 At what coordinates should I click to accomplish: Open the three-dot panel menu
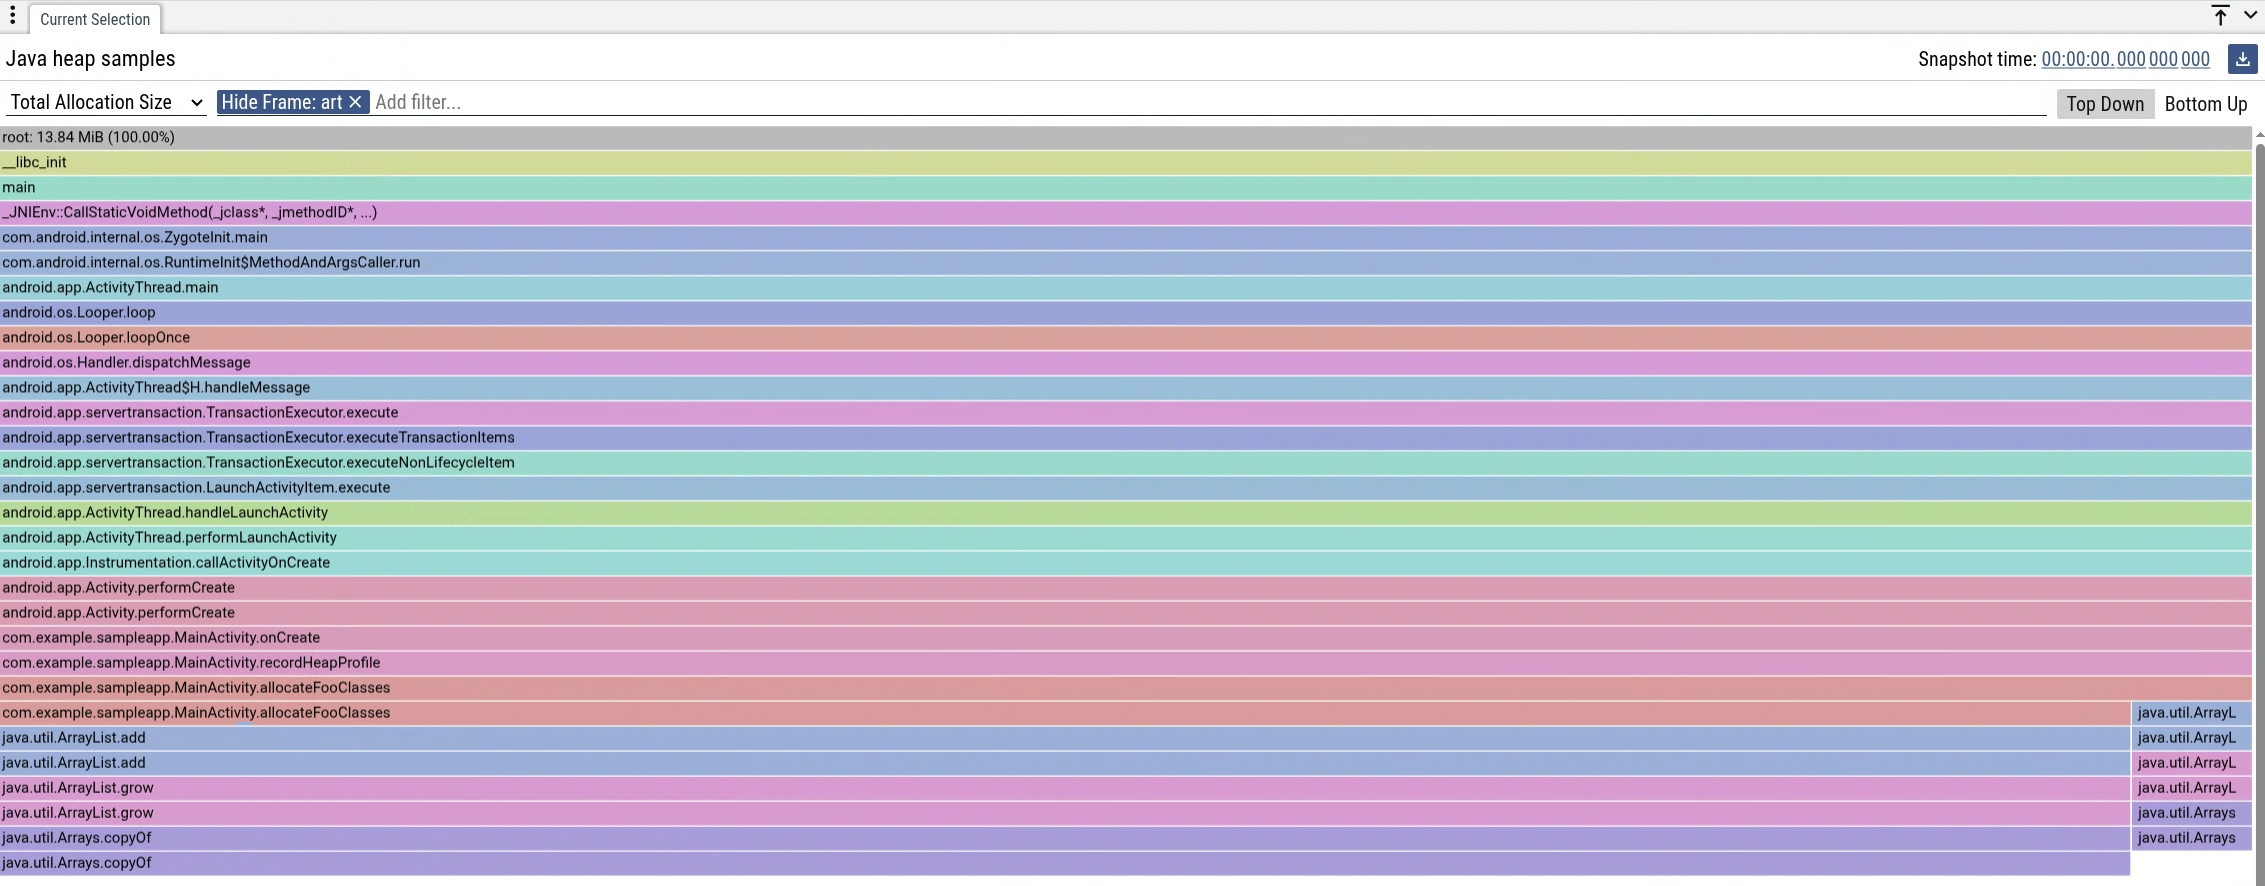13,17
